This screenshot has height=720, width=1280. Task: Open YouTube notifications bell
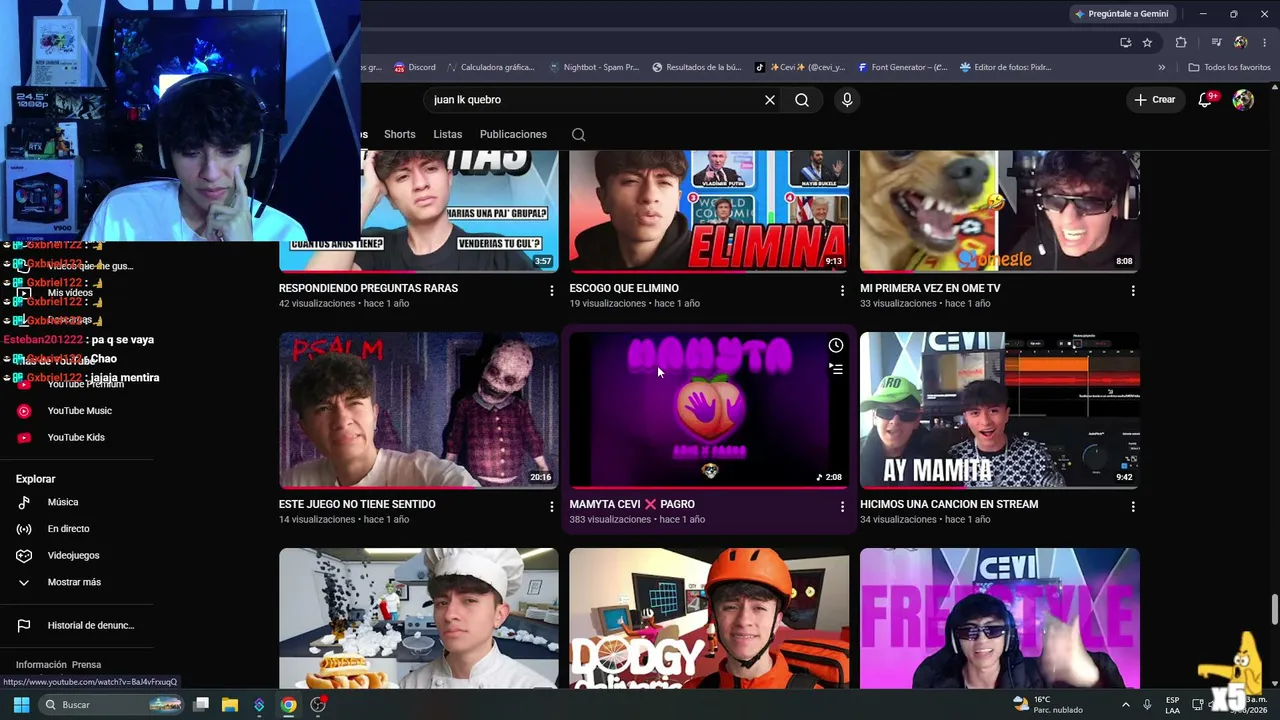1205,100
